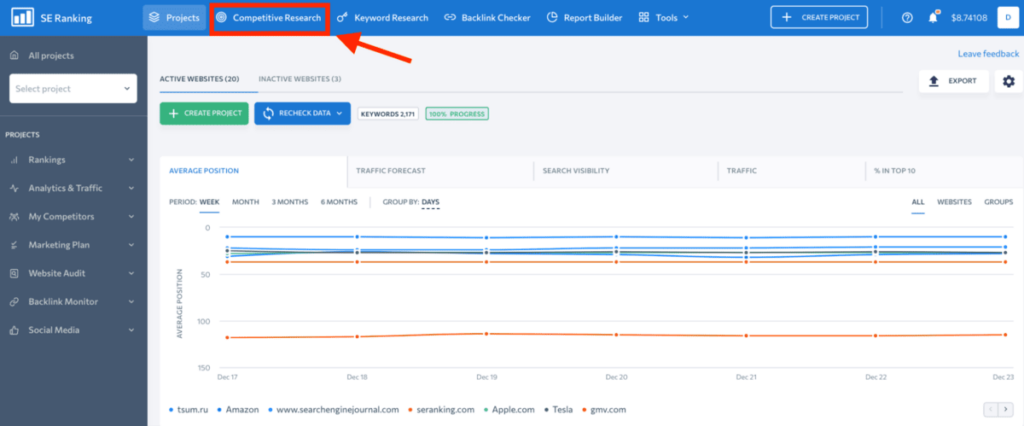Expand Social Media chevron

[x=131, y=331]
